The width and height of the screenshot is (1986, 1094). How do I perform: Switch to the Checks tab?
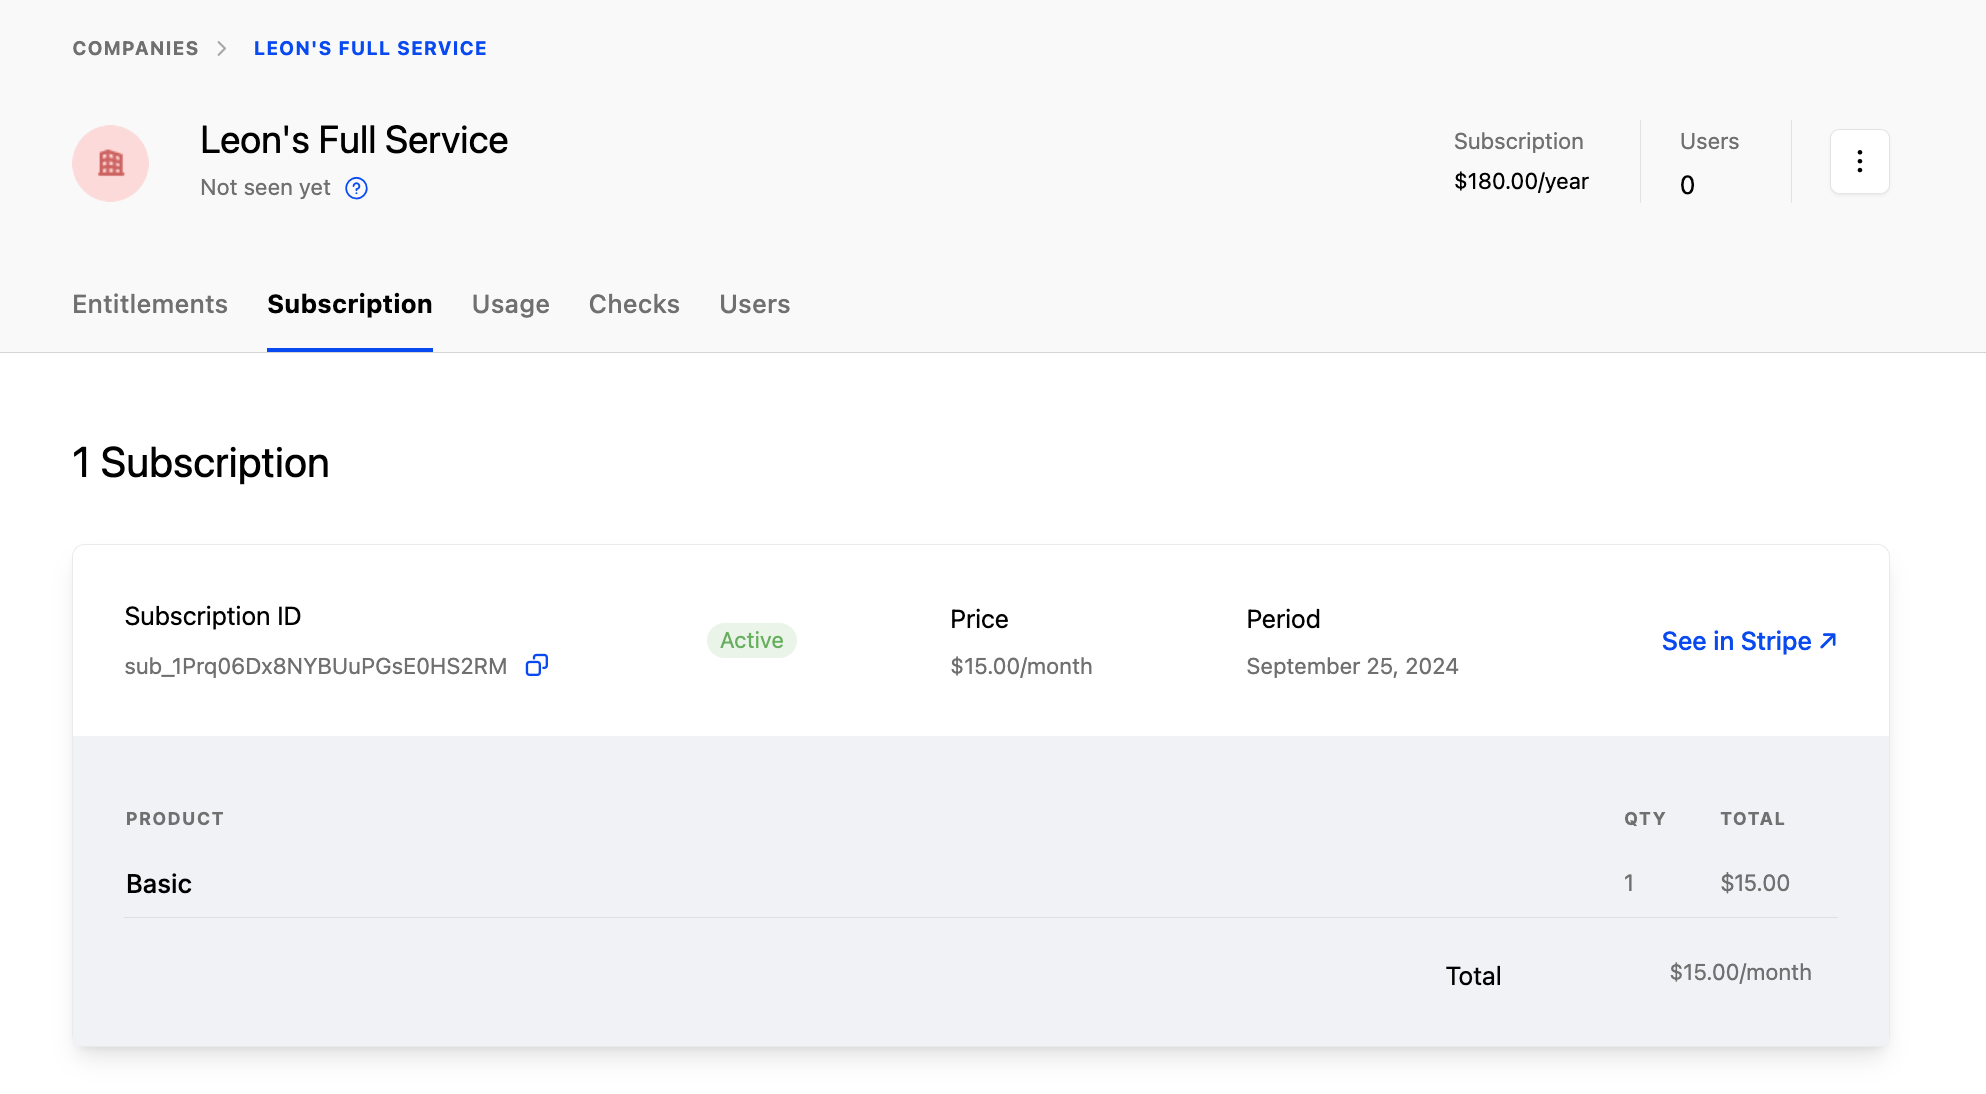[x=634, y=304]
